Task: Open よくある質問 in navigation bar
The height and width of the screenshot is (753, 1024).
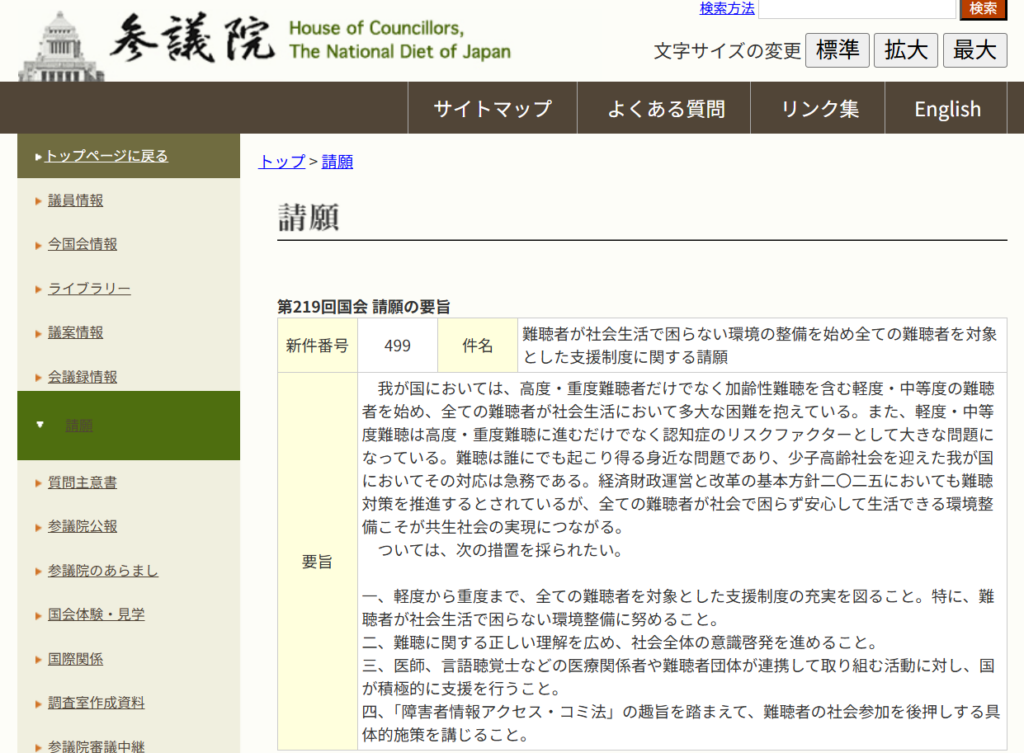Action: click(x=665, y=109)
